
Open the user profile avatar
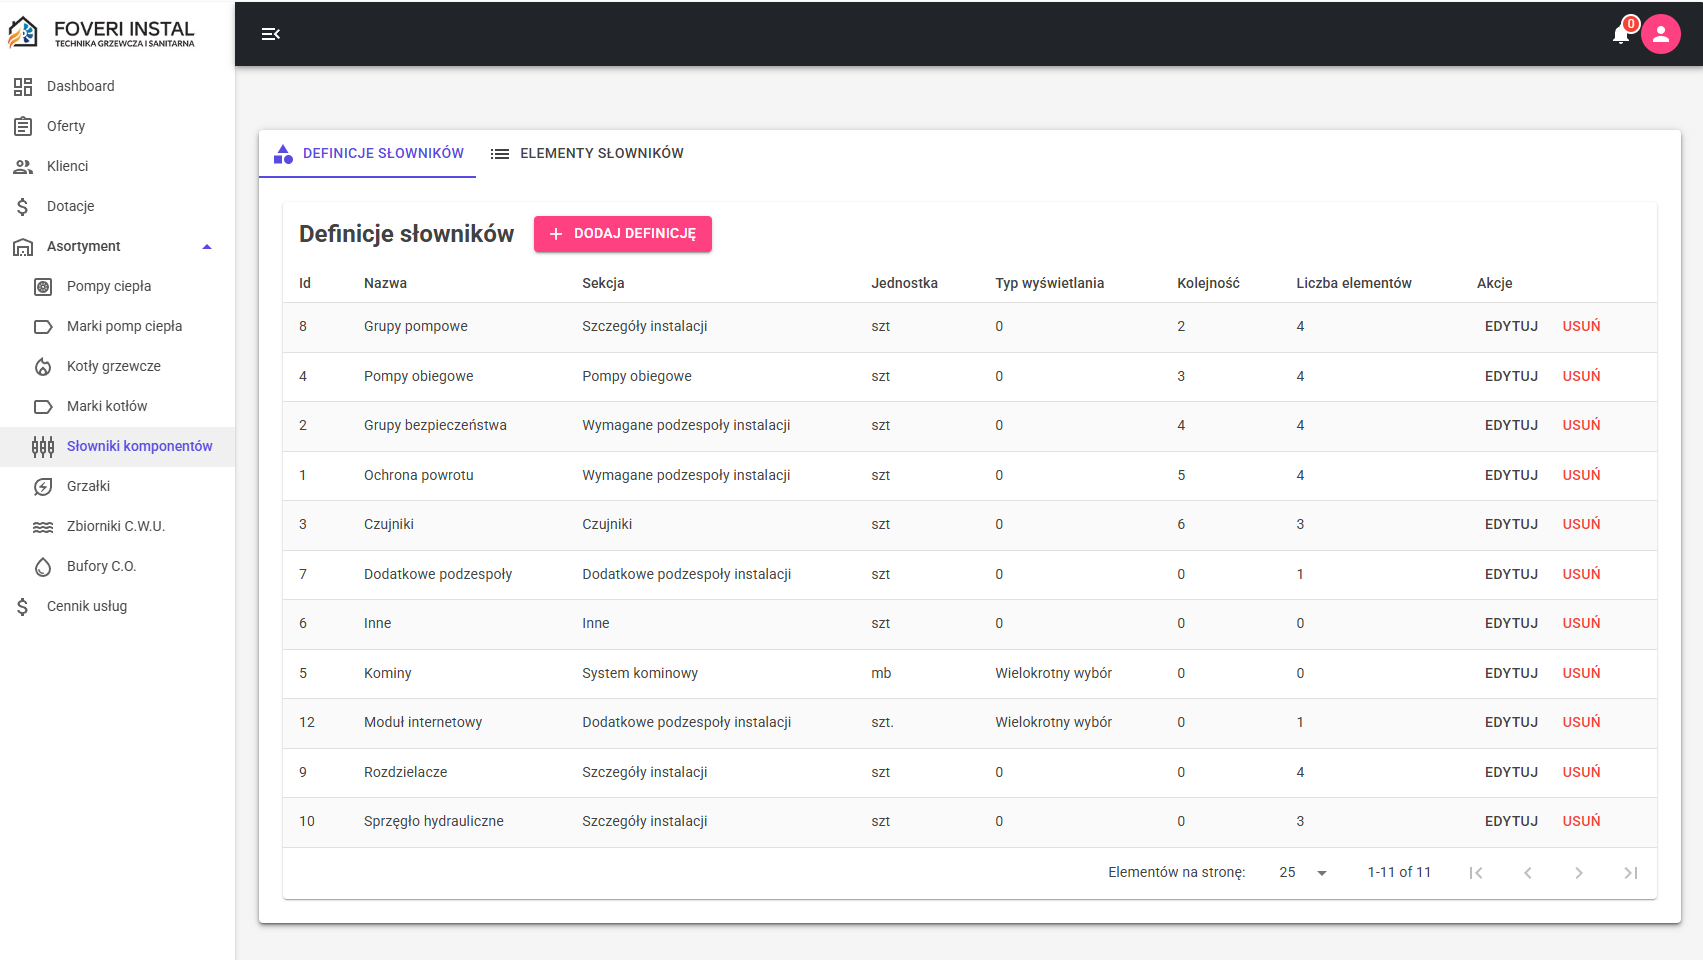click(1661, 34)
